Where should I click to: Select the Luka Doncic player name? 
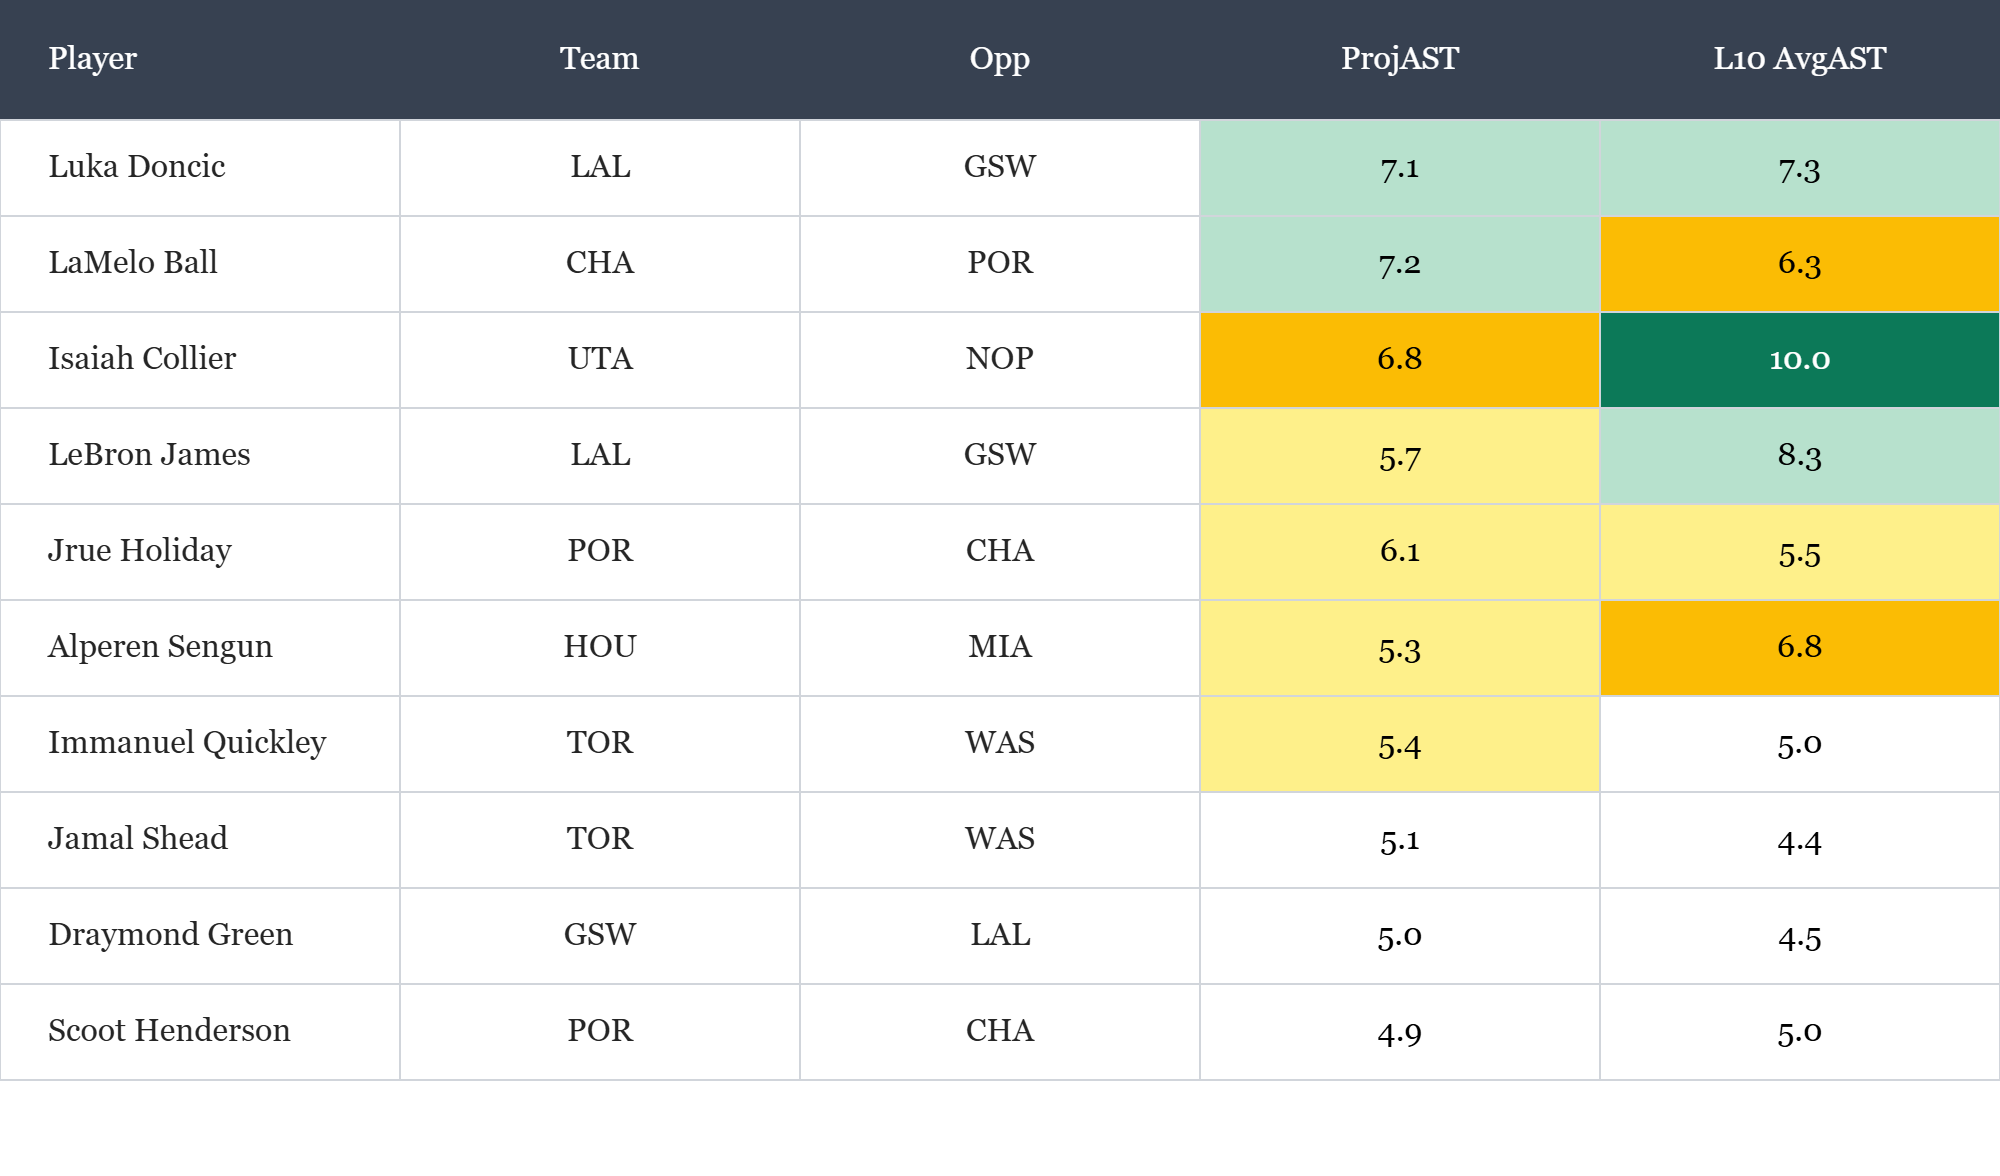(137, 166)
